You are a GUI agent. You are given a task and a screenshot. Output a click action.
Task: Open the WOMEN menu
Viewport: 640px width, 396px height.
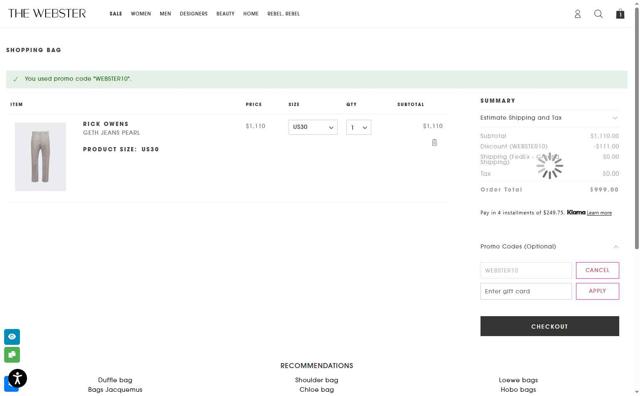pyautogui.click(x=141, y=14)
